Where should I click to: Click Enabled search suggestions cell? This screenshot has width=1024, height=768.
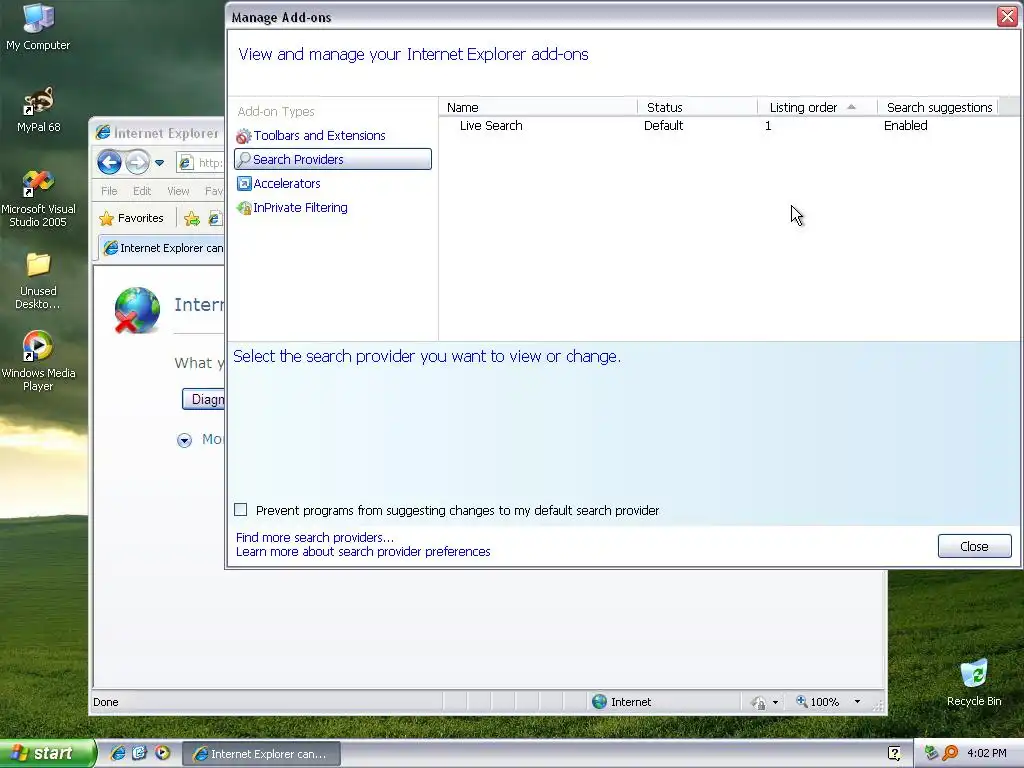pos(905,125)
